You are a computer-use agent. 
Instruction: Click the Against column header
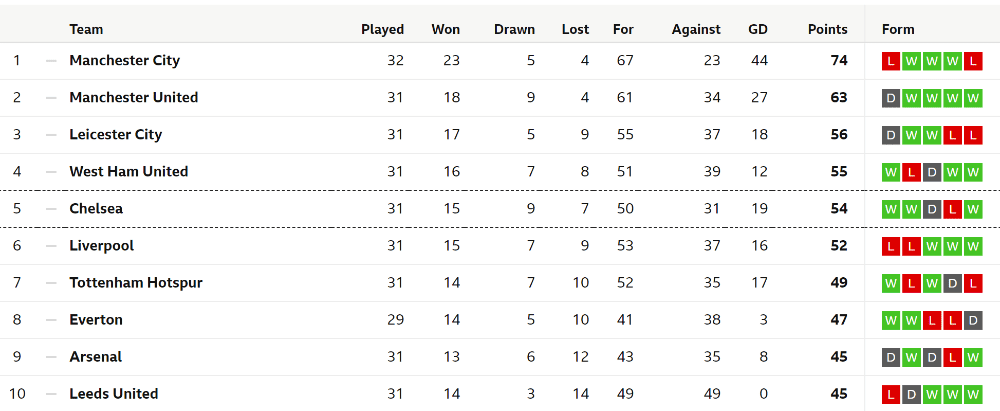point(696,29)
